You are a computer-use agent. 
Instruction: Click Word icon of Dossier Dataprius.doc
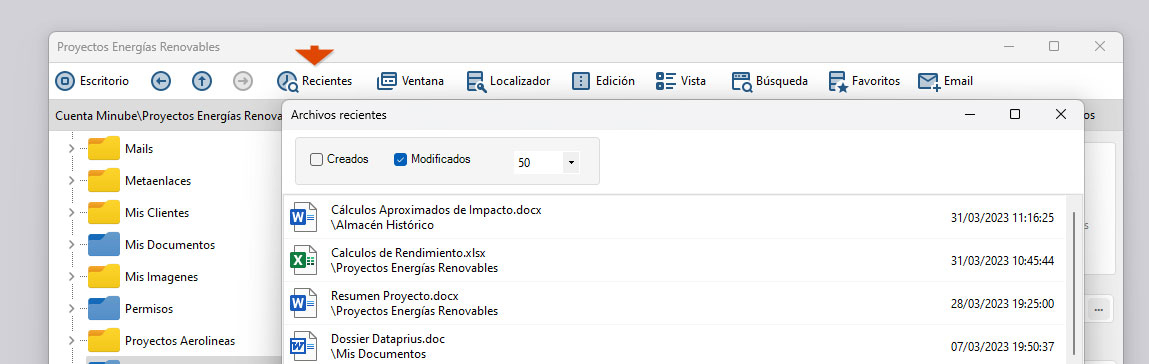click(303, 346)
